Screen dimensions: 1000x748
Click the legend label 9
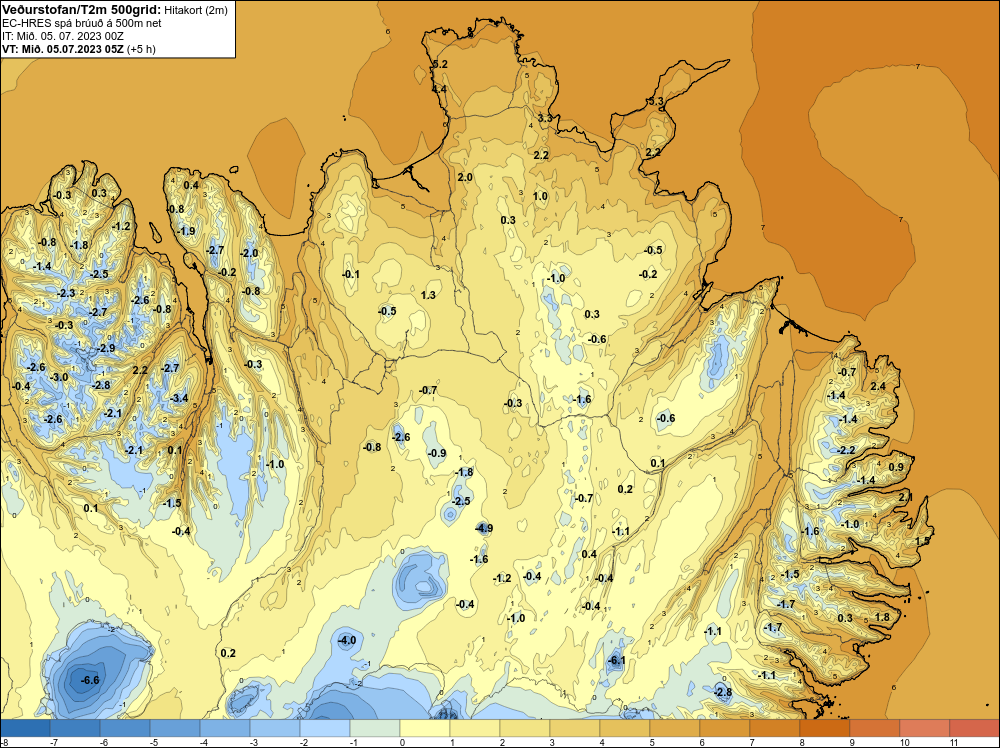tap(850, 742)
